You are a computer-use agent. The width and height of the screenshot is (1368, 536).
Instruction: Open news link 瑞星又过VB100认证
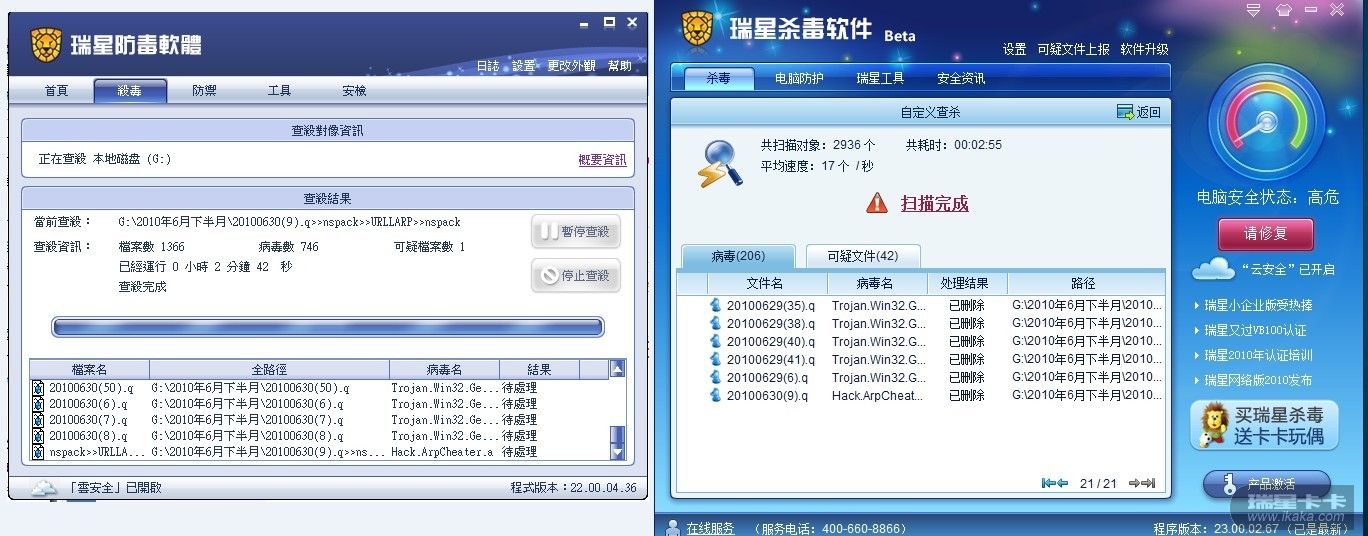tap(1255, 330)
